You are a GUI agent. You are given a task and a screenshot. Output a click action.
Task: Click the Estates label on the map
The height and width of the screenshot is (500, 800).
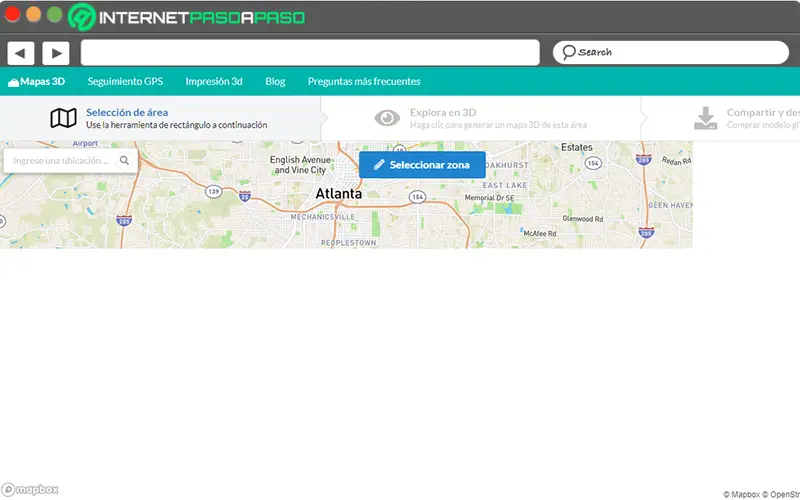tap(577, 147)
